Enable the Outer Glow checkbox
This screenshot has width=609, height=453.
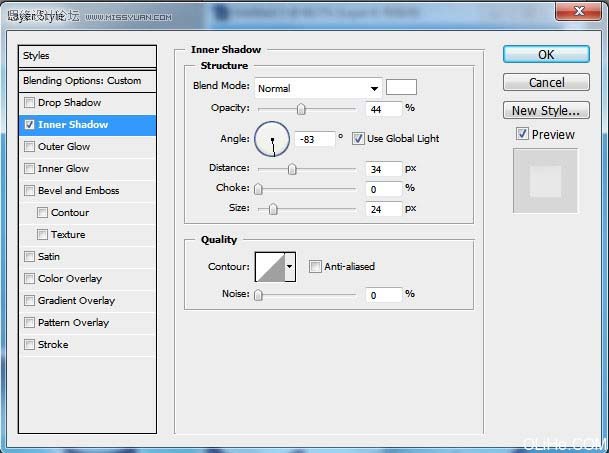(x=29, y=146)
